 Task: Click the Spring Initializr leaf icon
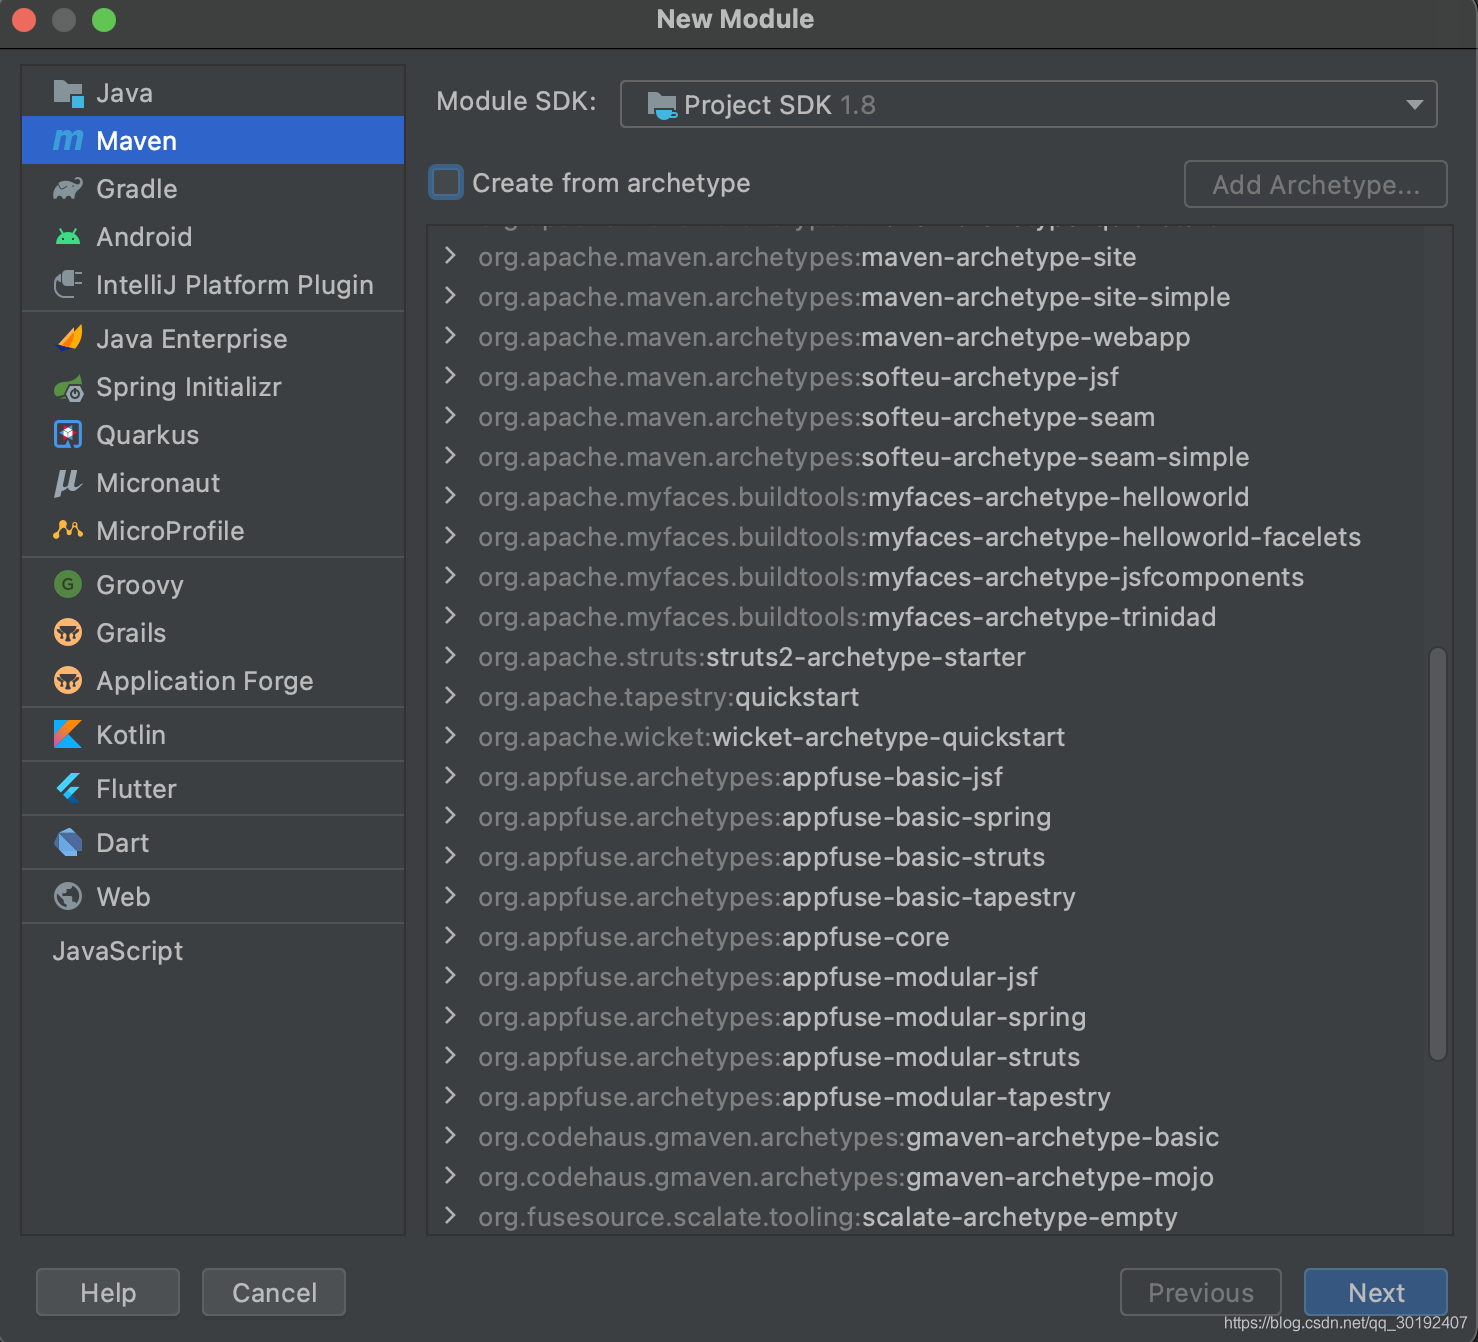point(68,387)
